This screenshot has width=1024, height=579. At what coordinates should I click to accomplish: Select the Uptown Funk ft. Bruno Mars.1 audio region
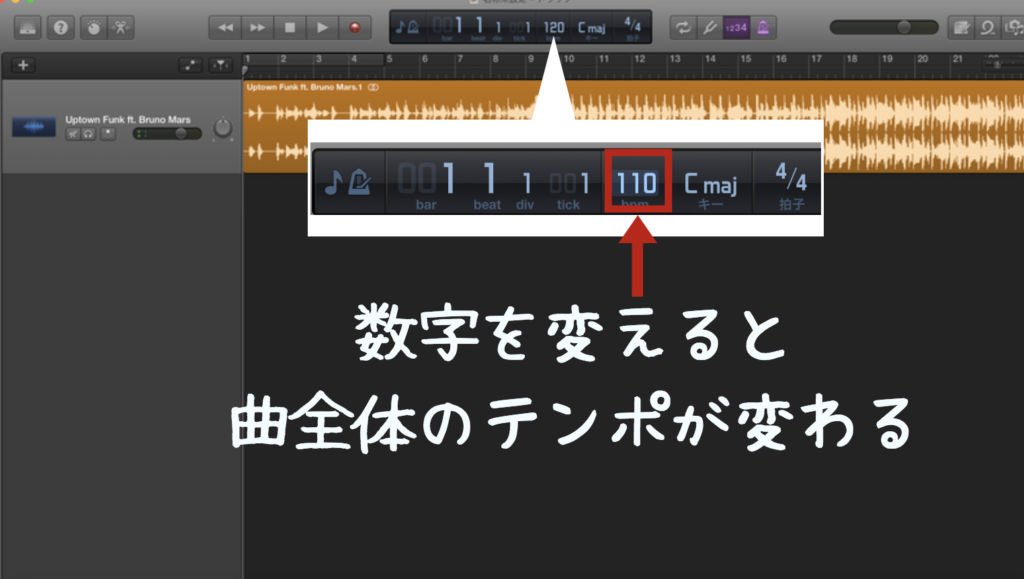click(x=633, y=127)
